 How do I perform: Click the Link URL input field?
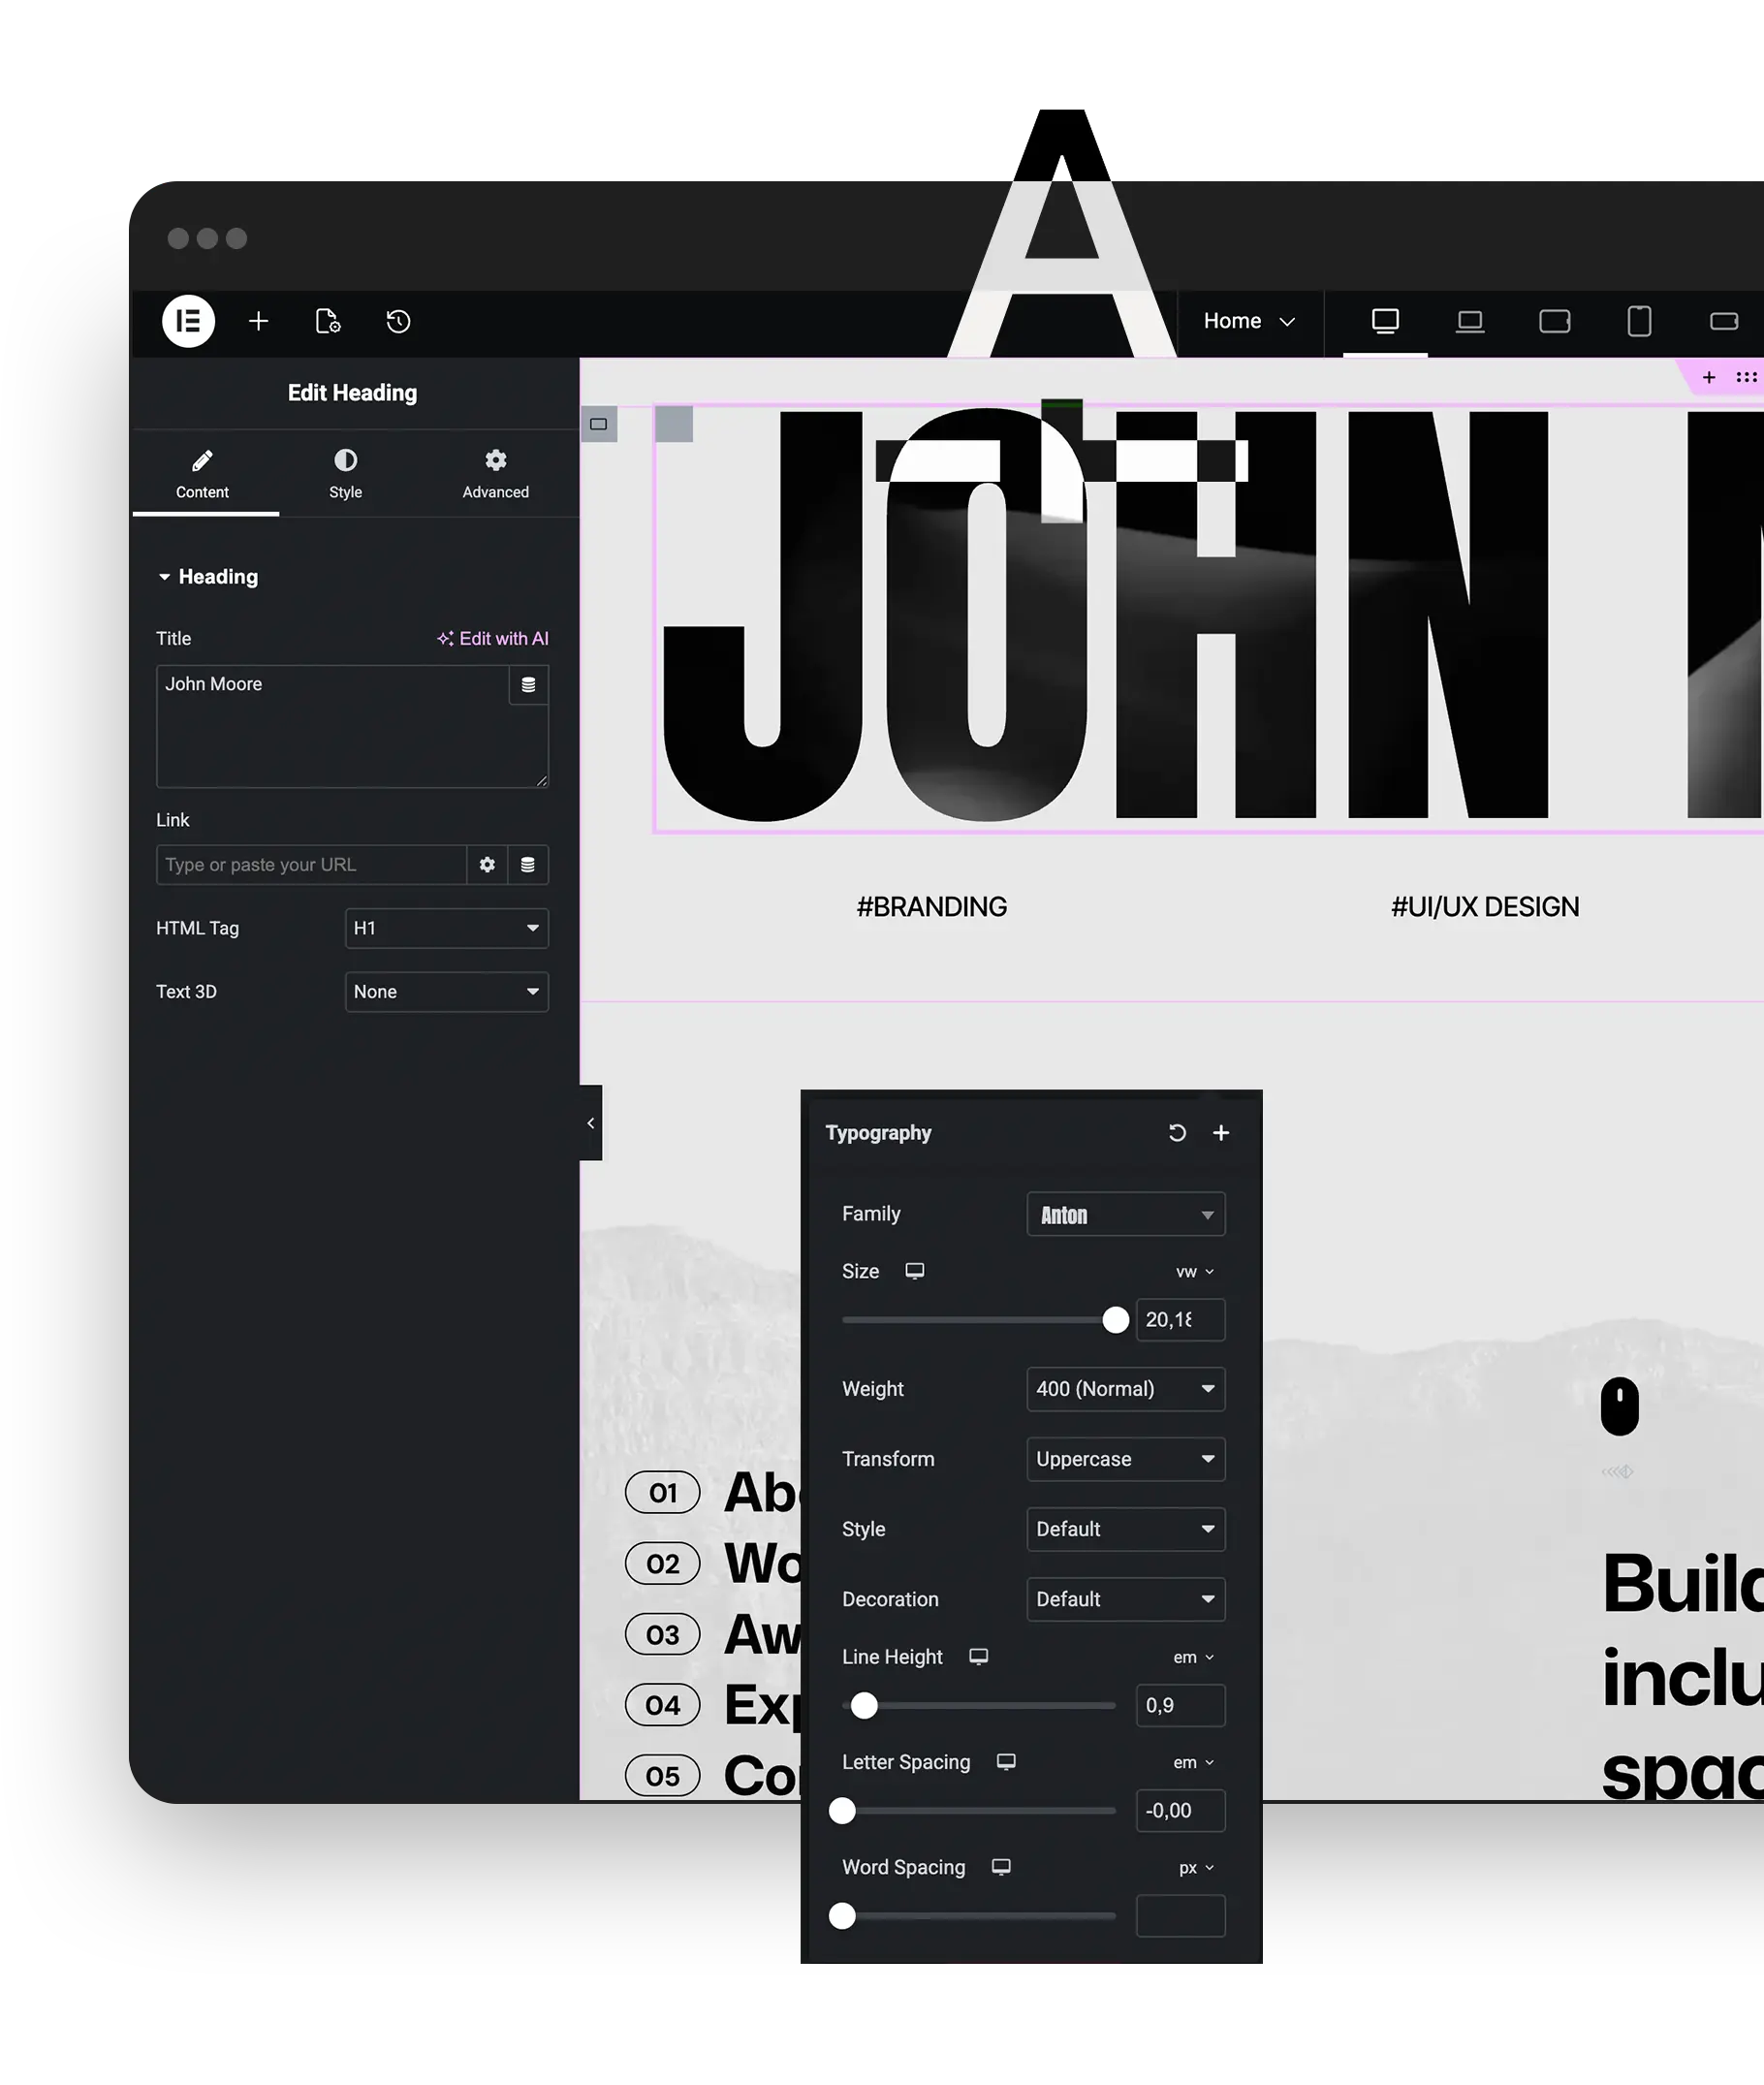[x=311, y=865]
